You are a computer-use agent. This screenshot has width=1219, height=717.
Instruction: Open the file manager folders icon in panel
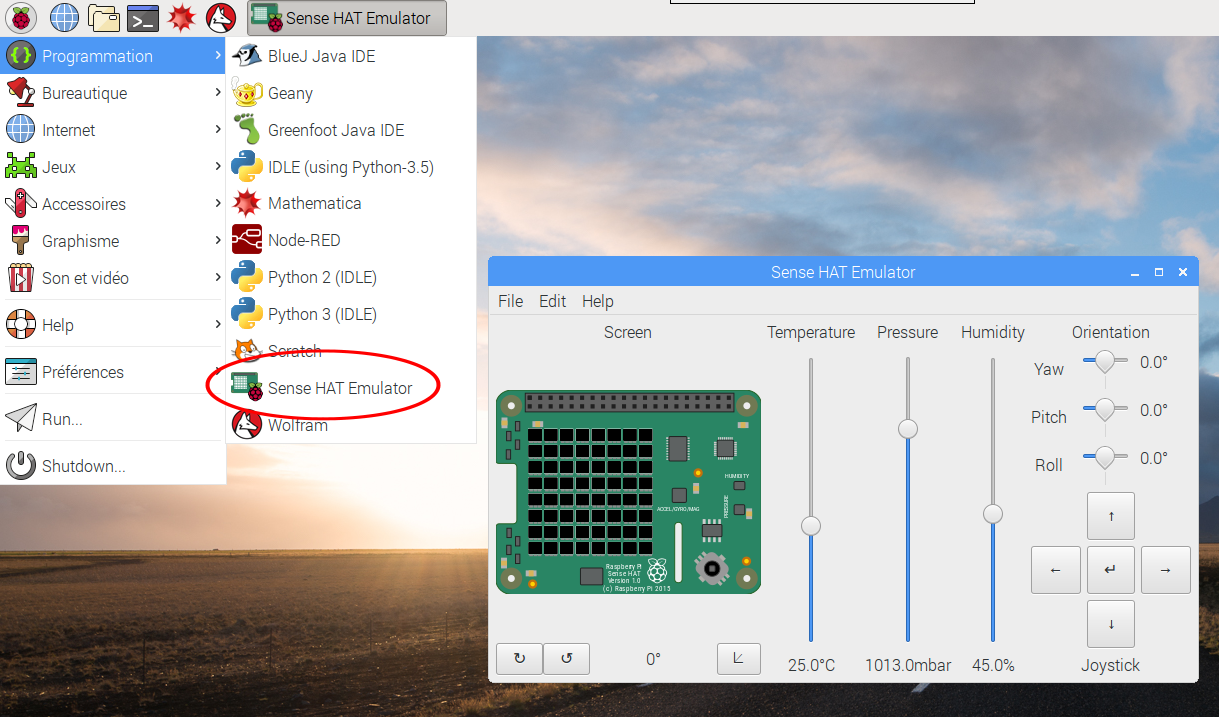pyautogui.click(x=104, y=17)
